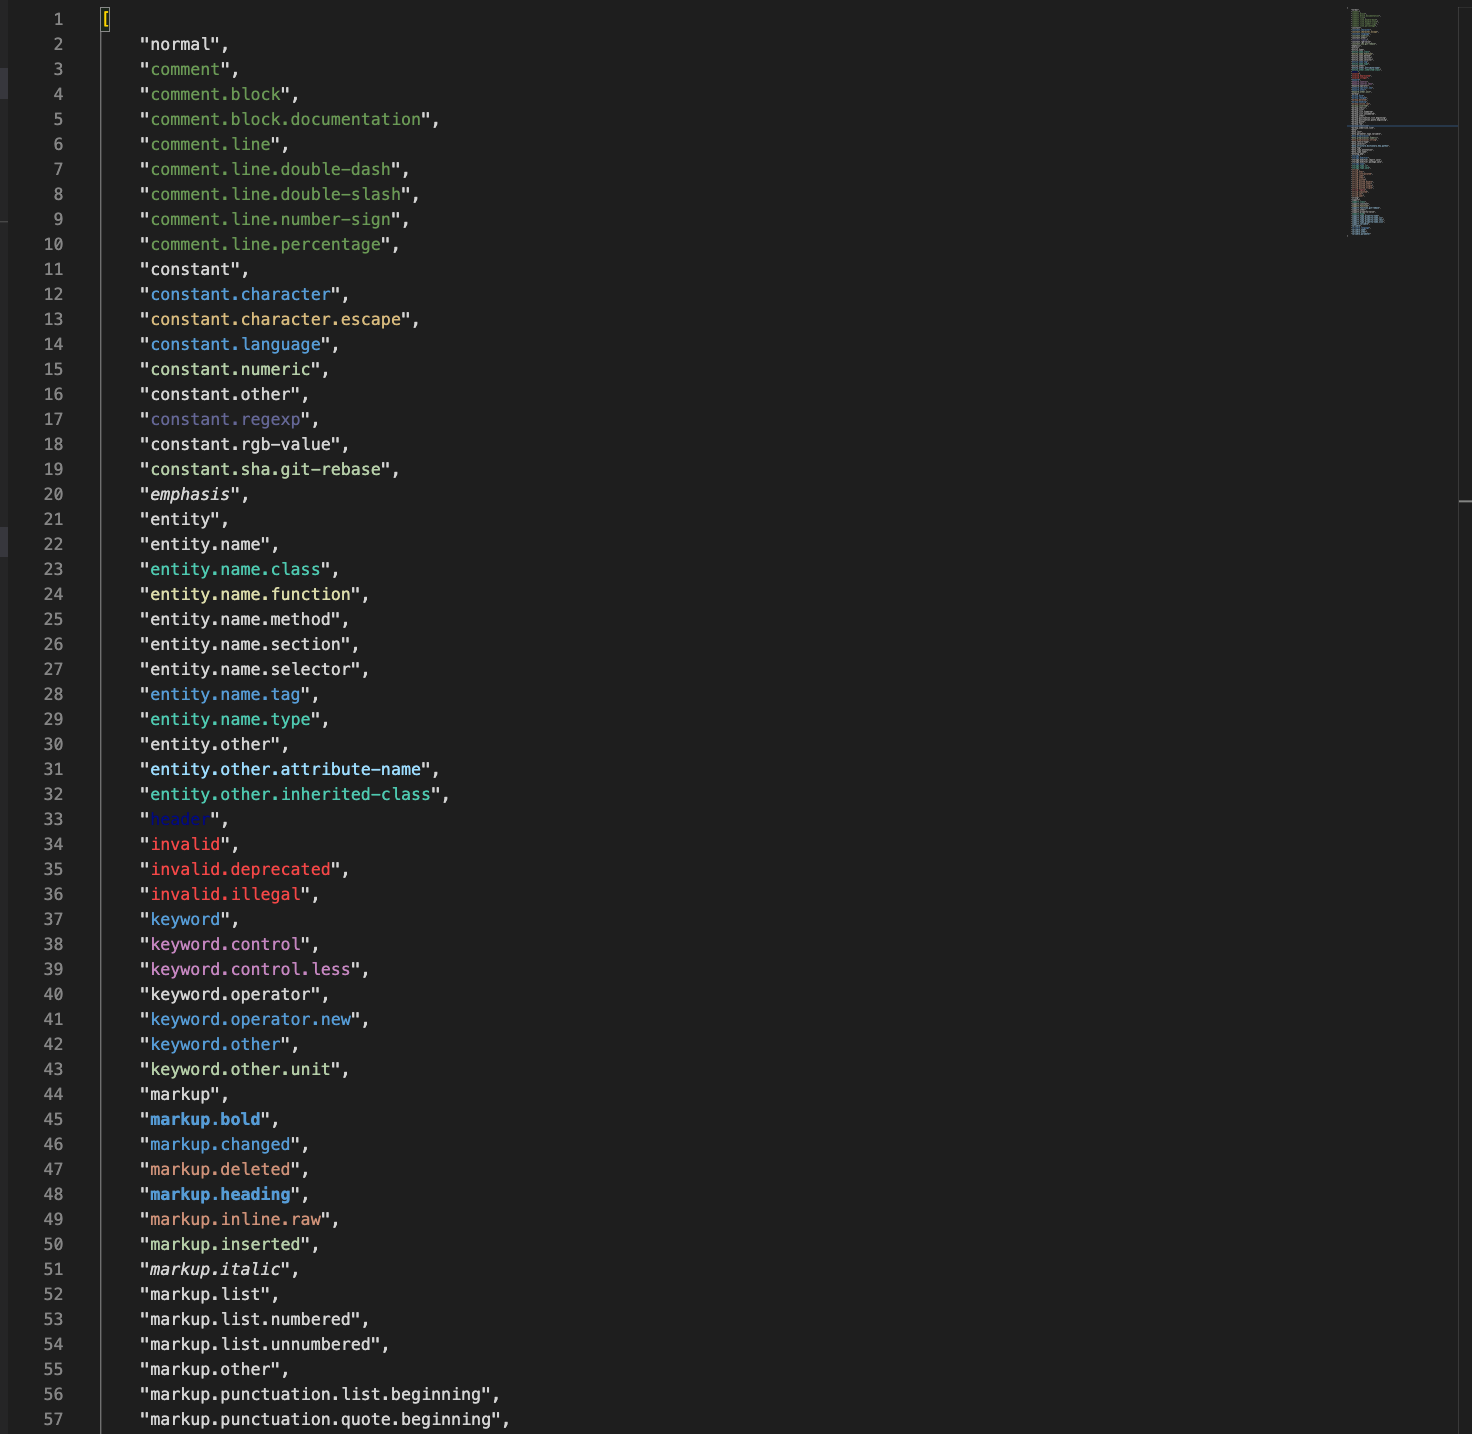This screenshot has width=1472, height=1434.
Task: Click "comment.line.percentage" text
Action: click(265, 244)
